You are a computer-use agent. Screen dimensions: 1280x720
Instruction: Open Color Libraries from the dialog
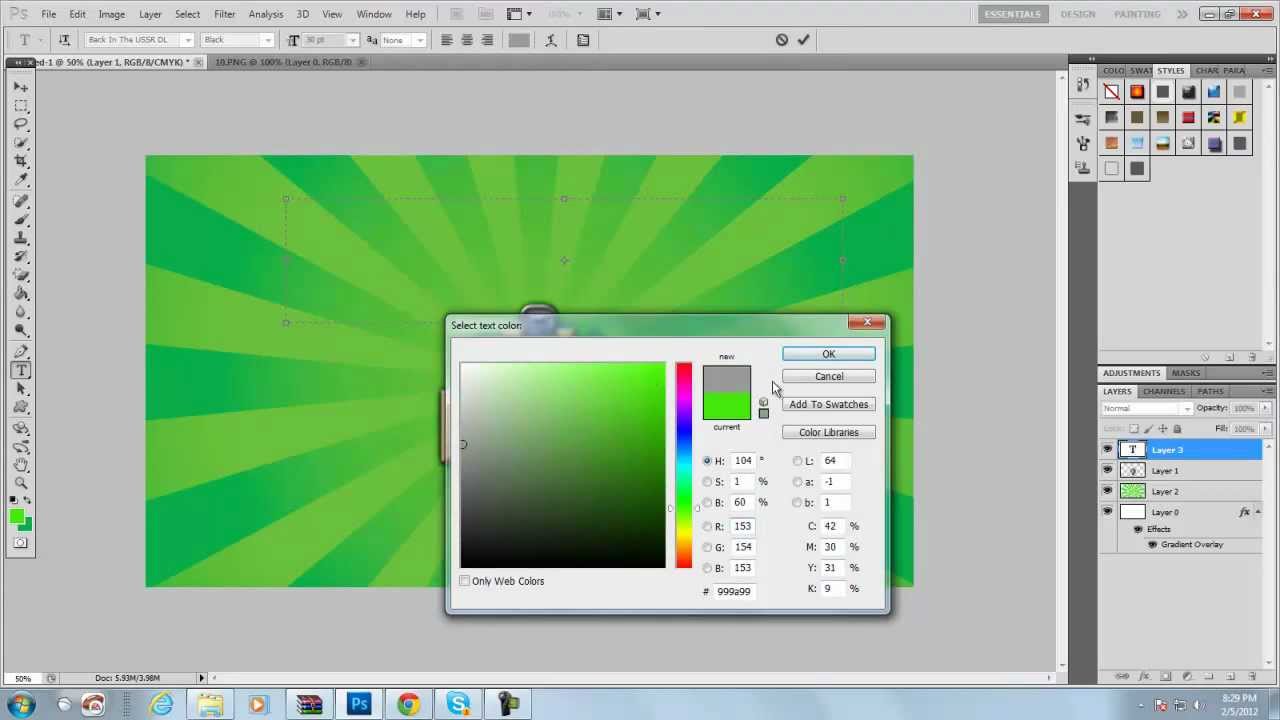829,432
